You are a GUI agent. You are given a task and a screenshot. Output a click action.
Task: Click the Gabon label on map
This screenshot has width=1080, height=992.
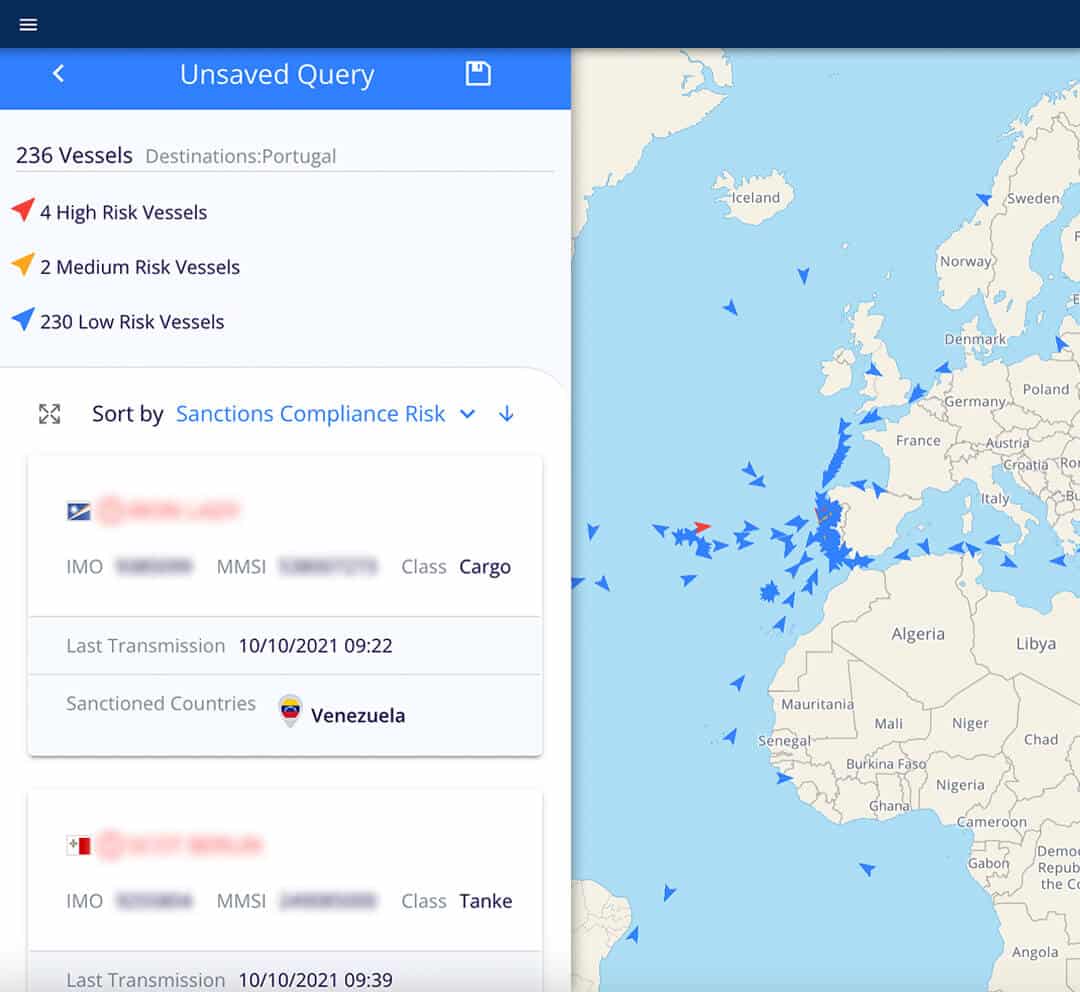(988, 863)
